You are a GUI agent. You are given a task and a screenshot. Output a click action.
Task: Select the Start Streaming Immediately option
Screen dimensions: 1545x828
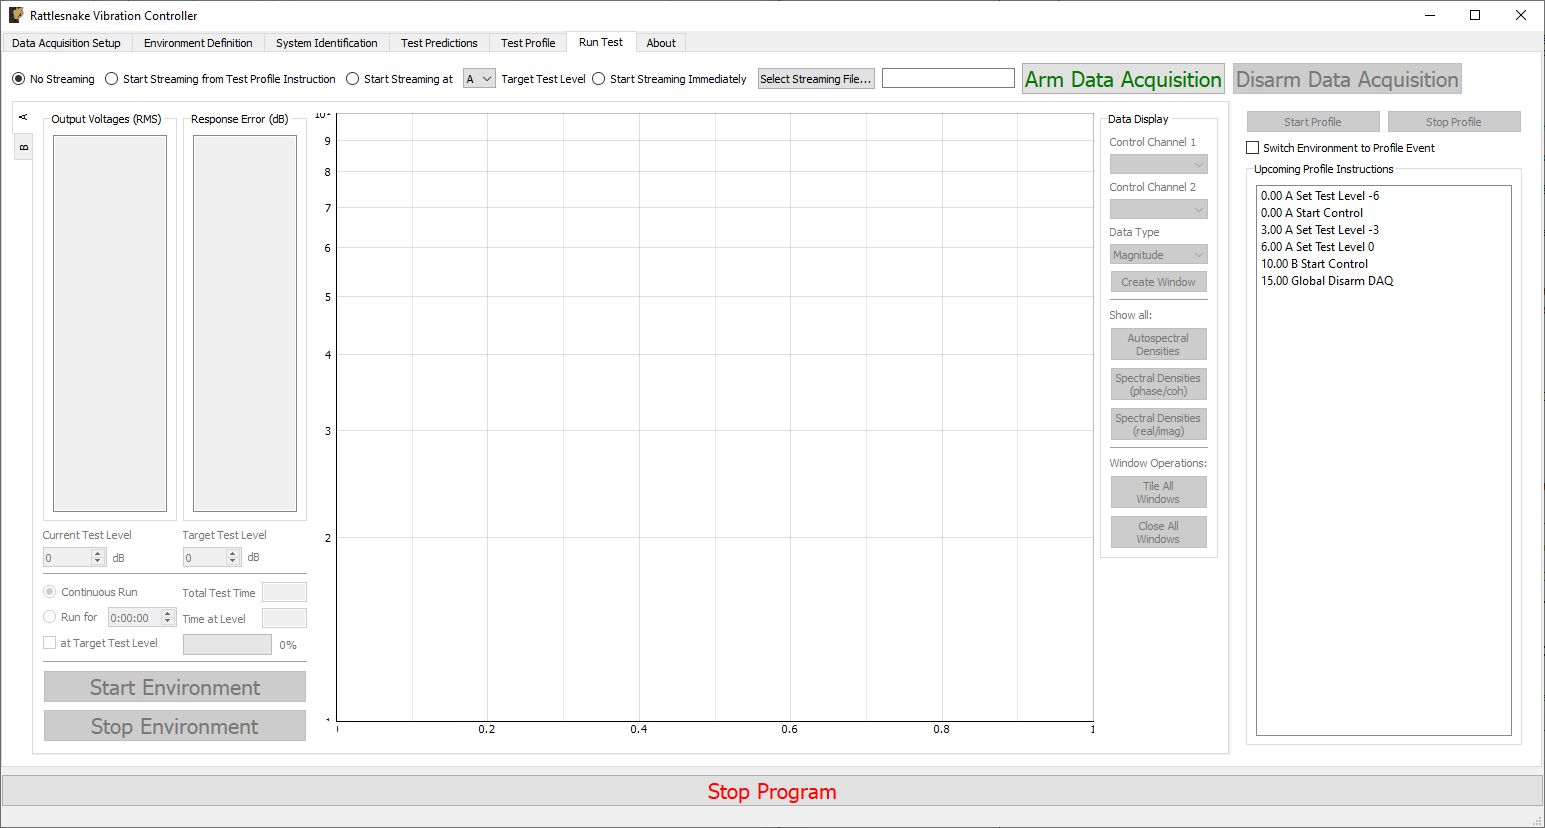[597, 79]
